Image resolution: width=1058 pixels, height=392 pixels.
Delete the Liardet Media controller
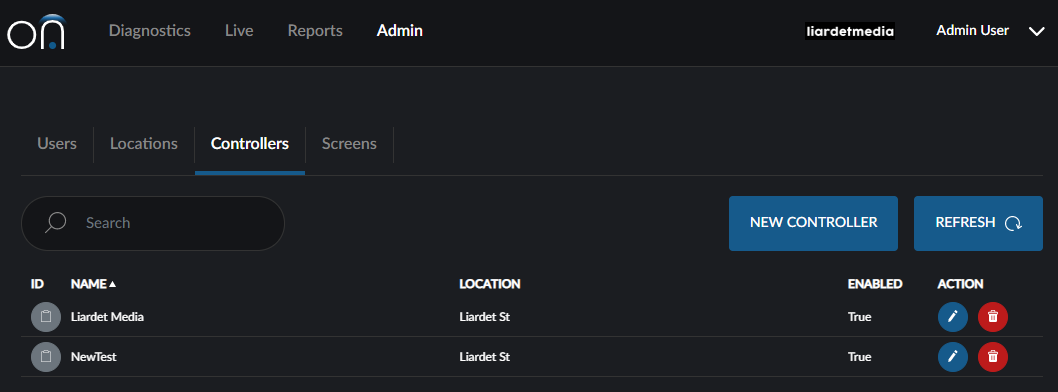coord(993,316)
